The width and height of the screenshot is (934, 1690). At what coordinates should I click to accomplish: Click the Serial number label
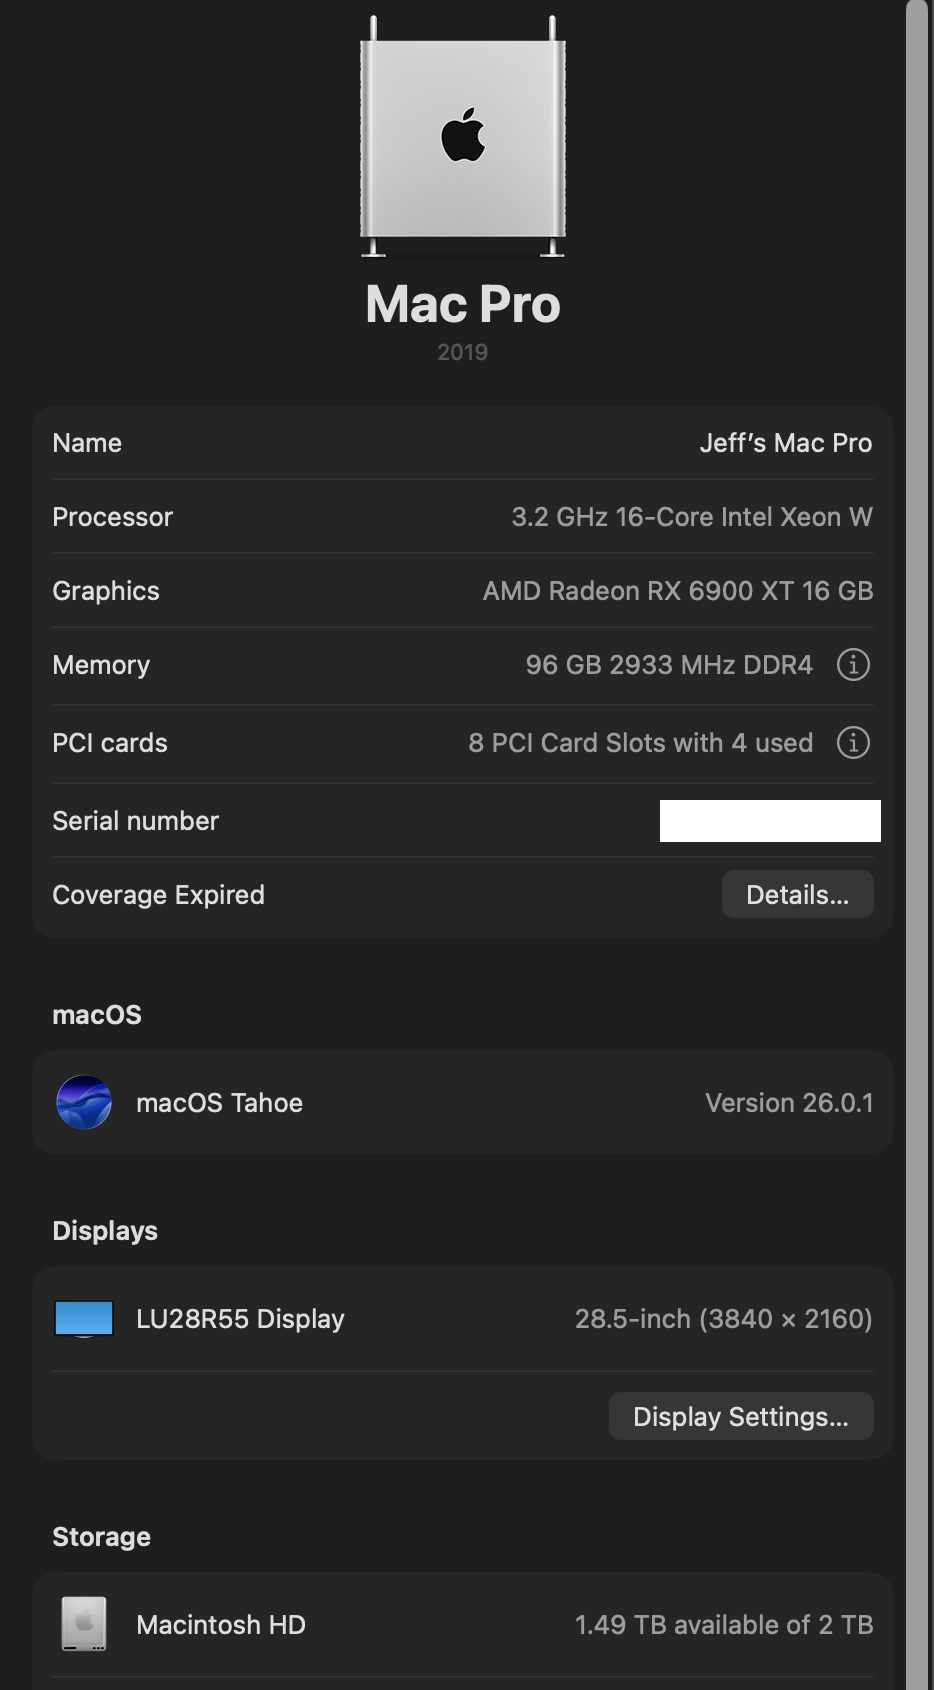click(x=135, y=820)
